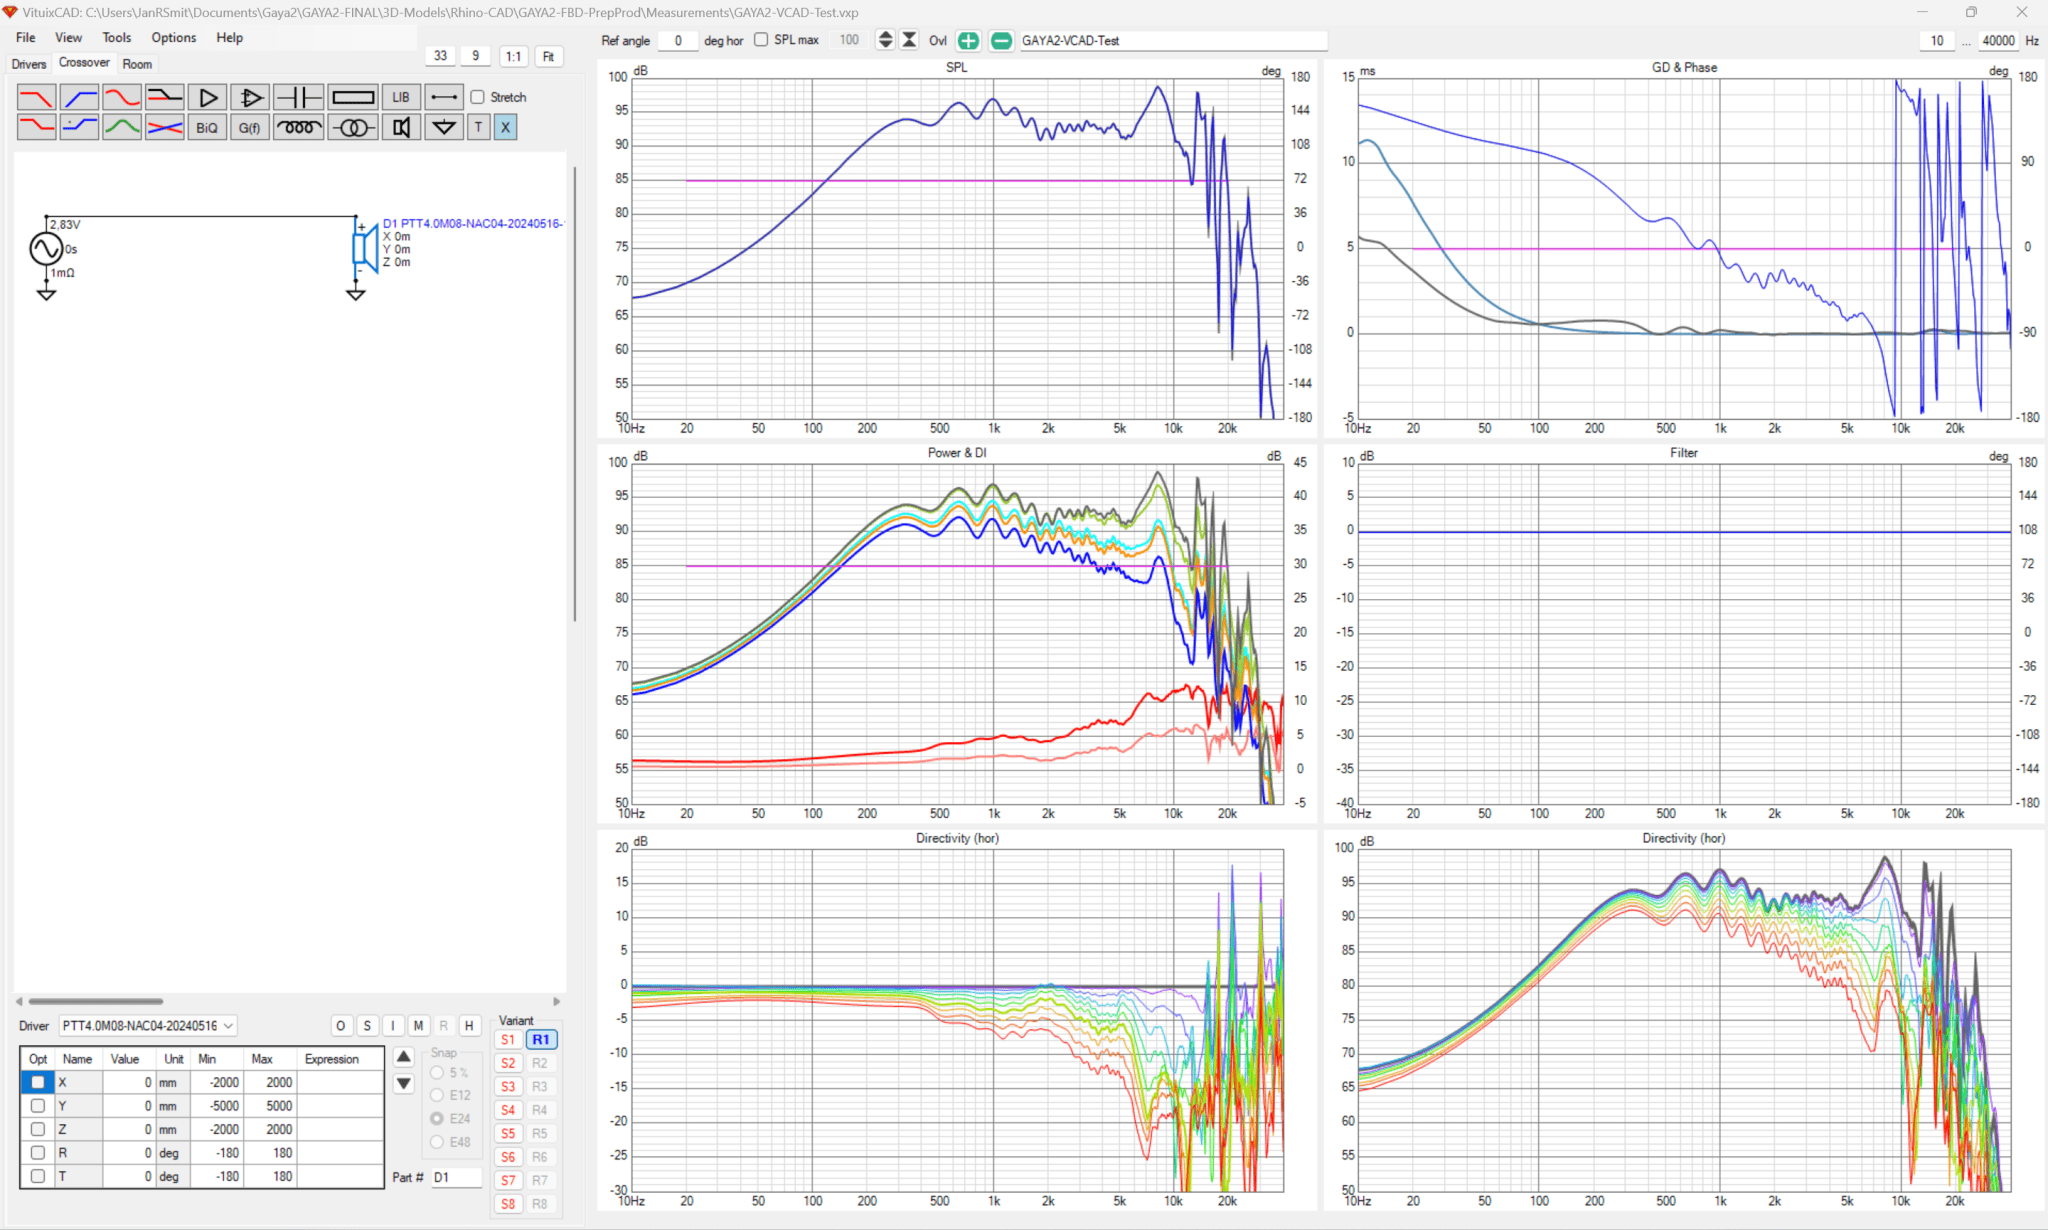Open the Help menu
This screenshot has width=2048, height=1230.
(x=230, y=37)
